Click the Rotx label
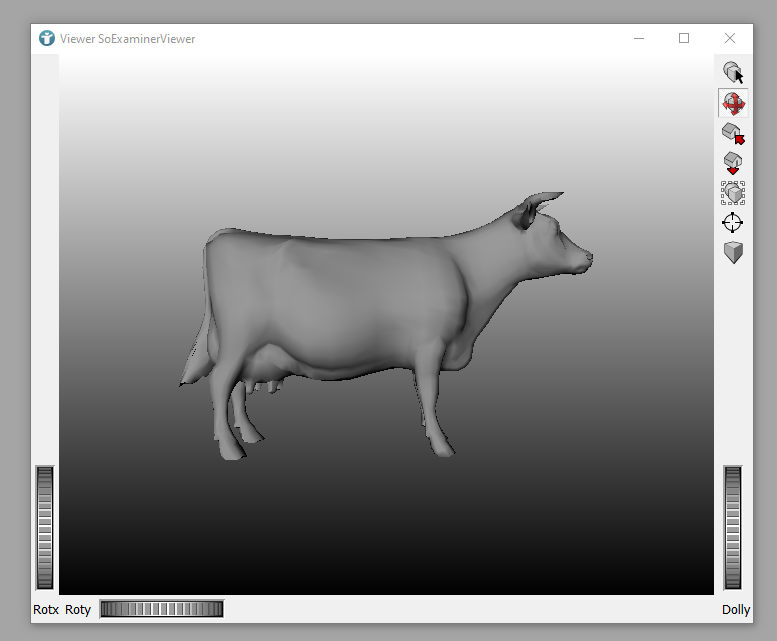Screen dimensions: 777x641 coord(46,609)
